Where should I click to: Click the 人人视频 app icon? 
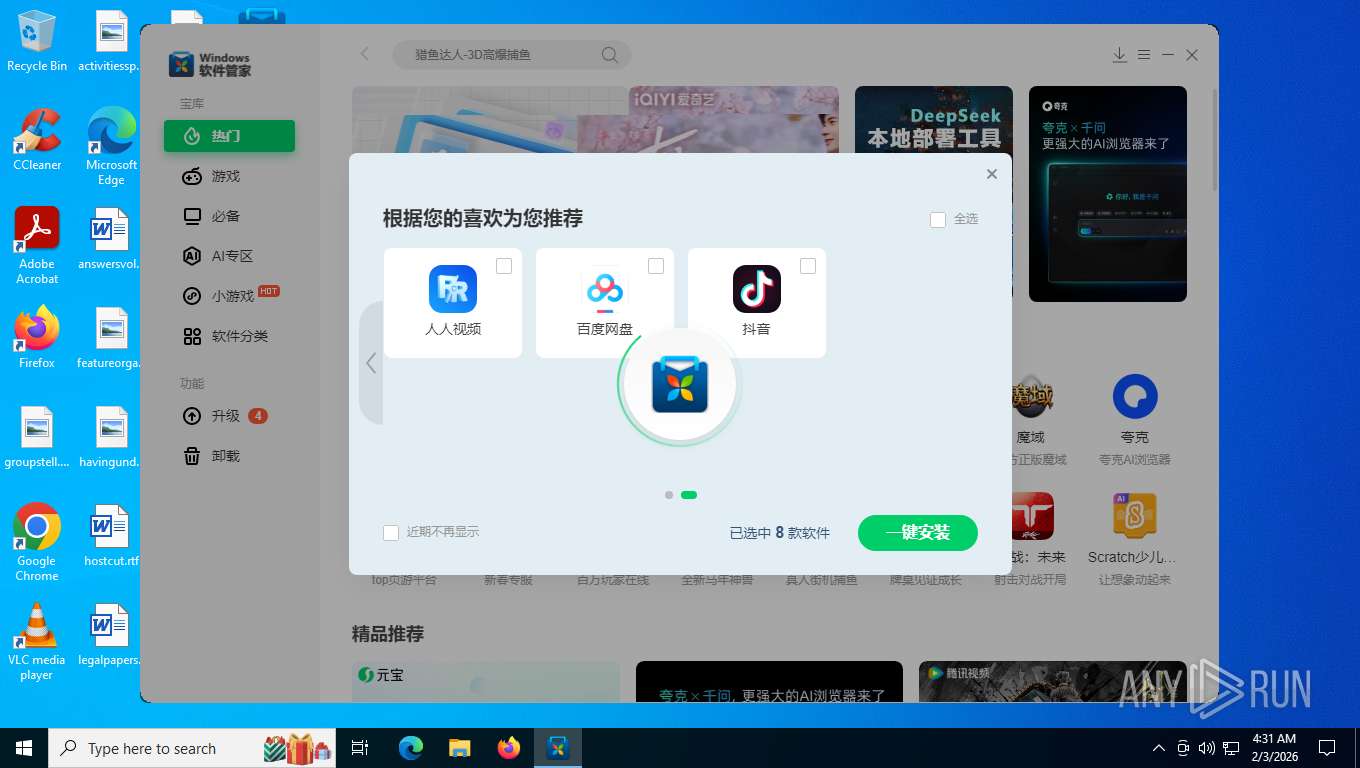pos(453,289)
